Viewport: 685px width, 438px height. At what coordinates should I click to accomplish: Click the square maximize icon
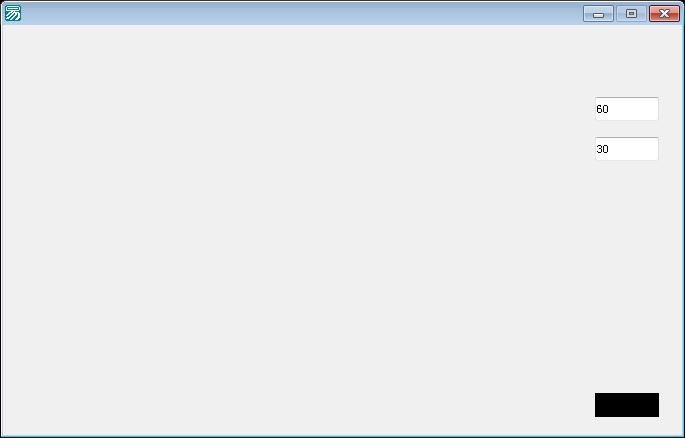[x=631, y=14]
